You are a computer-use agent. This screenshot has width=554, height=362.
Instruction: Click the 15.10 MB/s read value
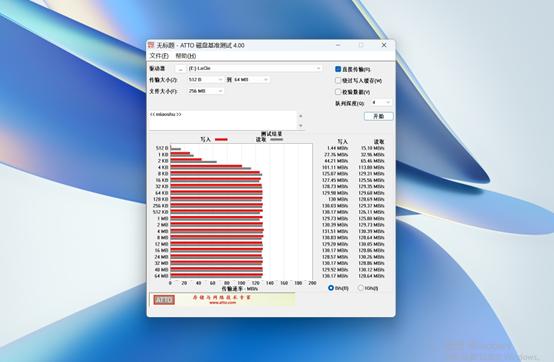click(x=372, y=148)
